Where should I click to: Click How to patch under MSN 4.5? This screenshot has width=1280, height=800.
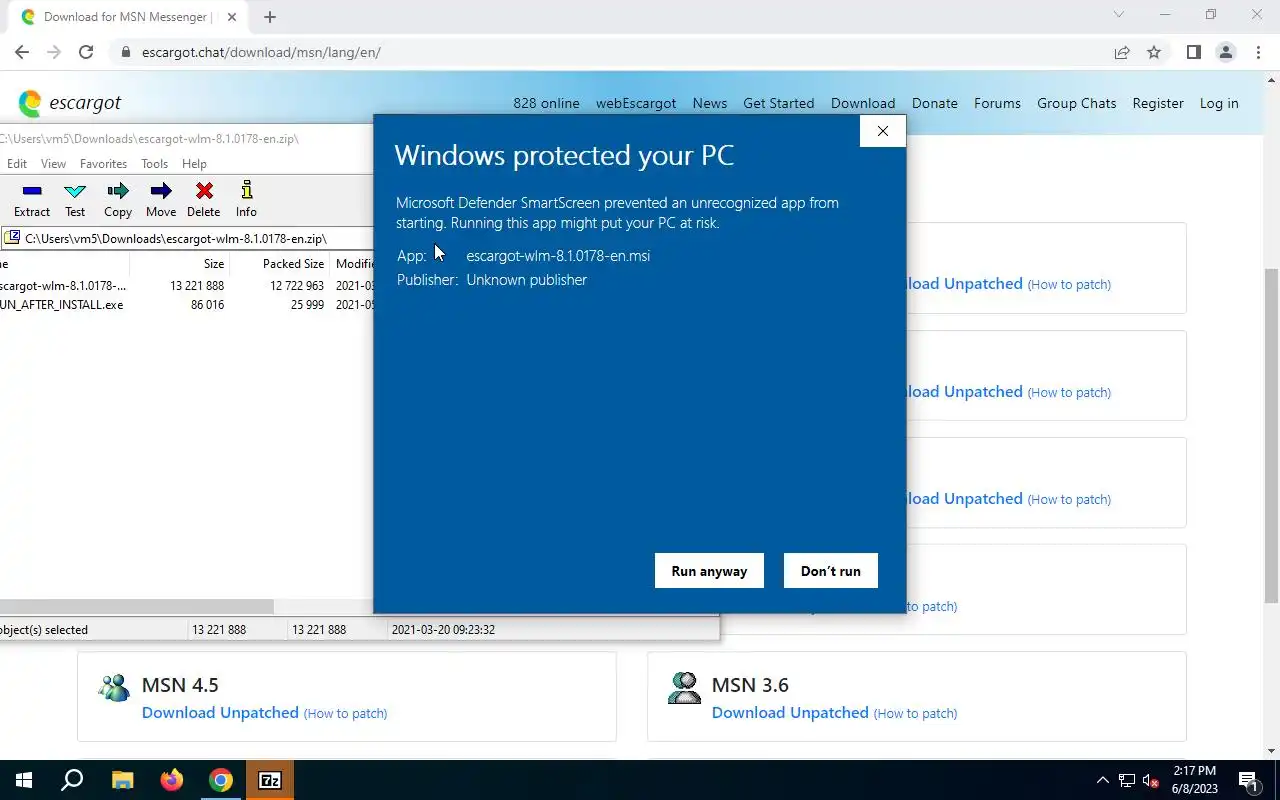click(x=345, y=713)
